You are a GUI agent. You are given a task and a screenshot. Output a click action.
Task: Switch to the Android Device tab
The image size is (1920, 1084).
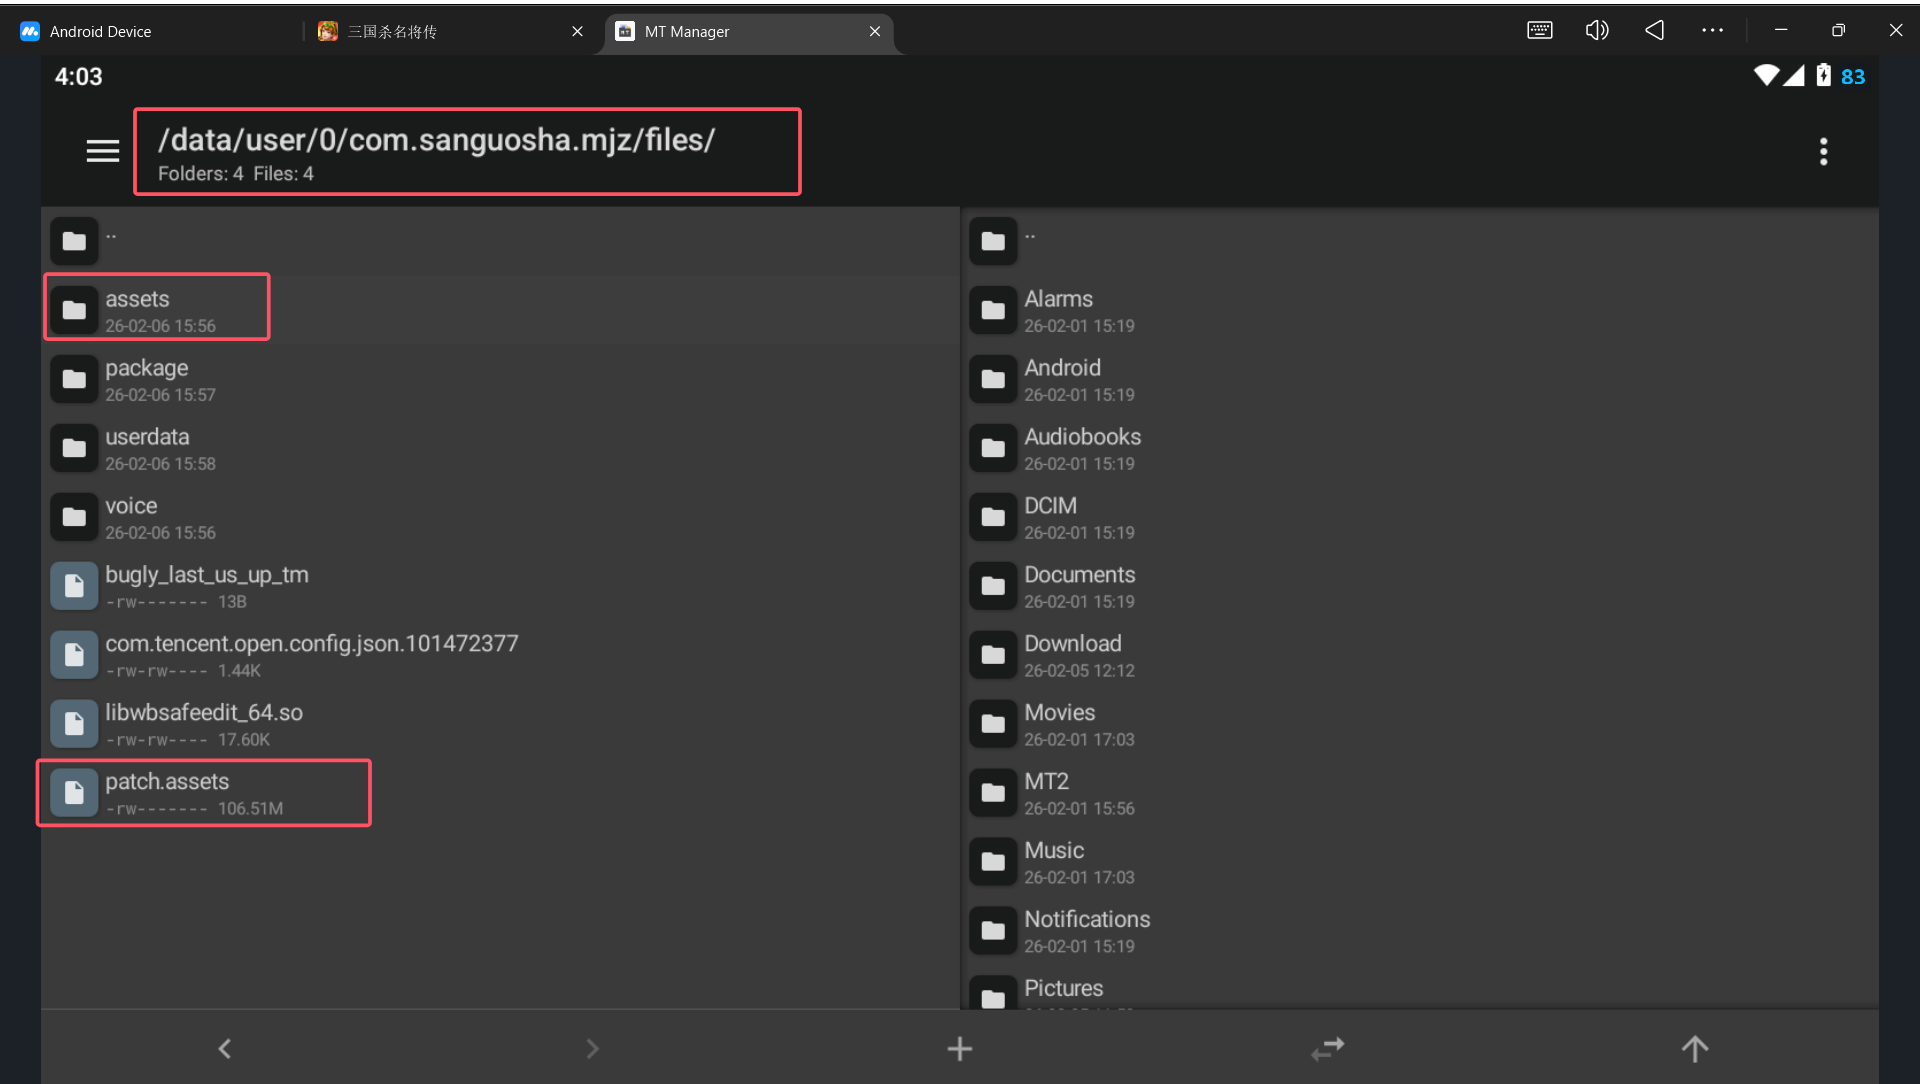tap(100, 31)
